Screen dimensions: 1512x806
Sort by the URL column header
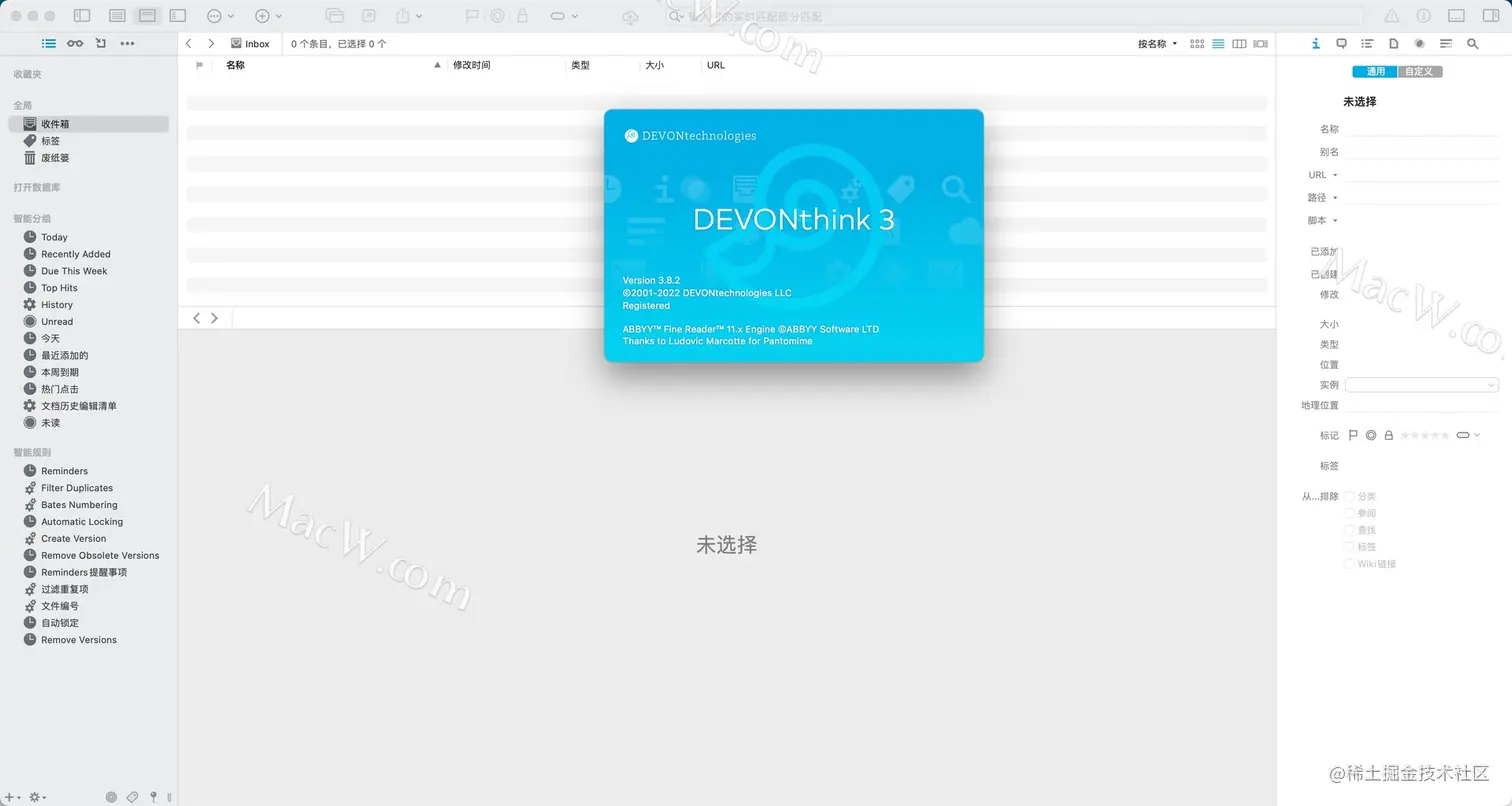pos(716,65)
